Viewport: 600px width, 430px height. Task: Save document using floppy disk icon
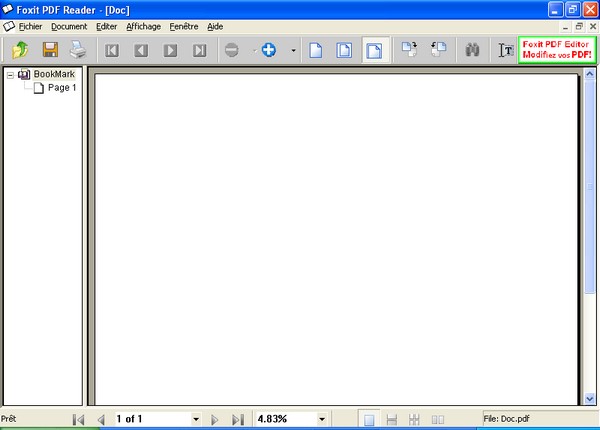click(50, 50)
